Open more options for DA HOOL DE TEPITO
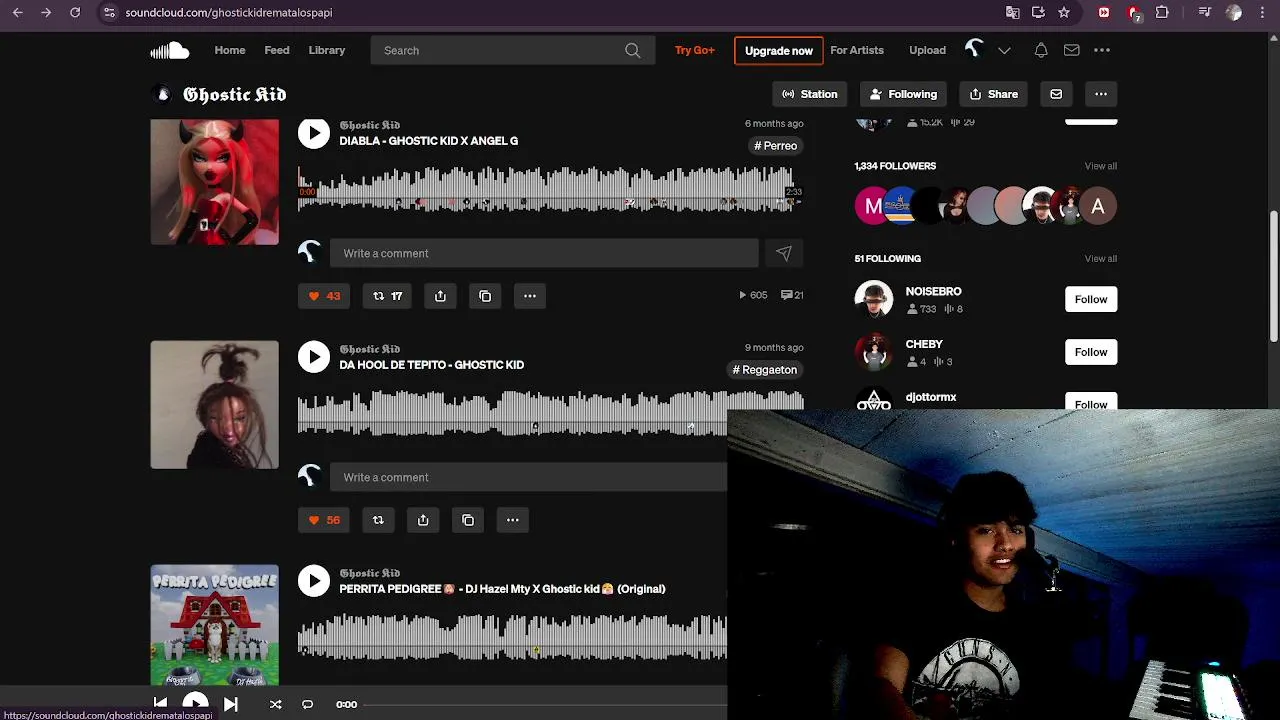Screen dimensions: 1280x720 [x=512, y=520]
